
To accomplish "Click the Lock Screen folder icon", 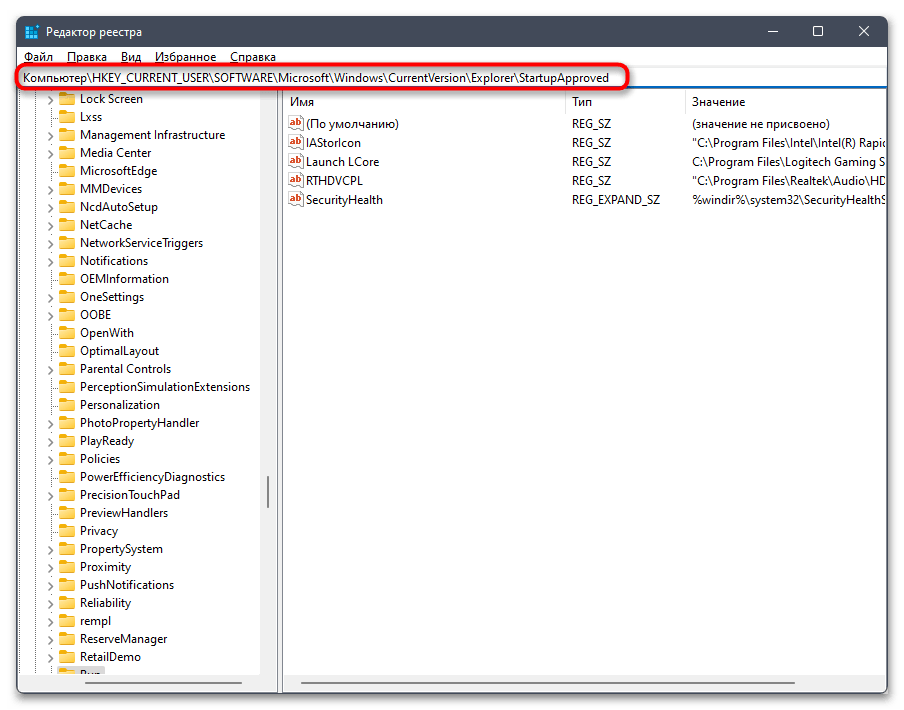I will point(67,99).
